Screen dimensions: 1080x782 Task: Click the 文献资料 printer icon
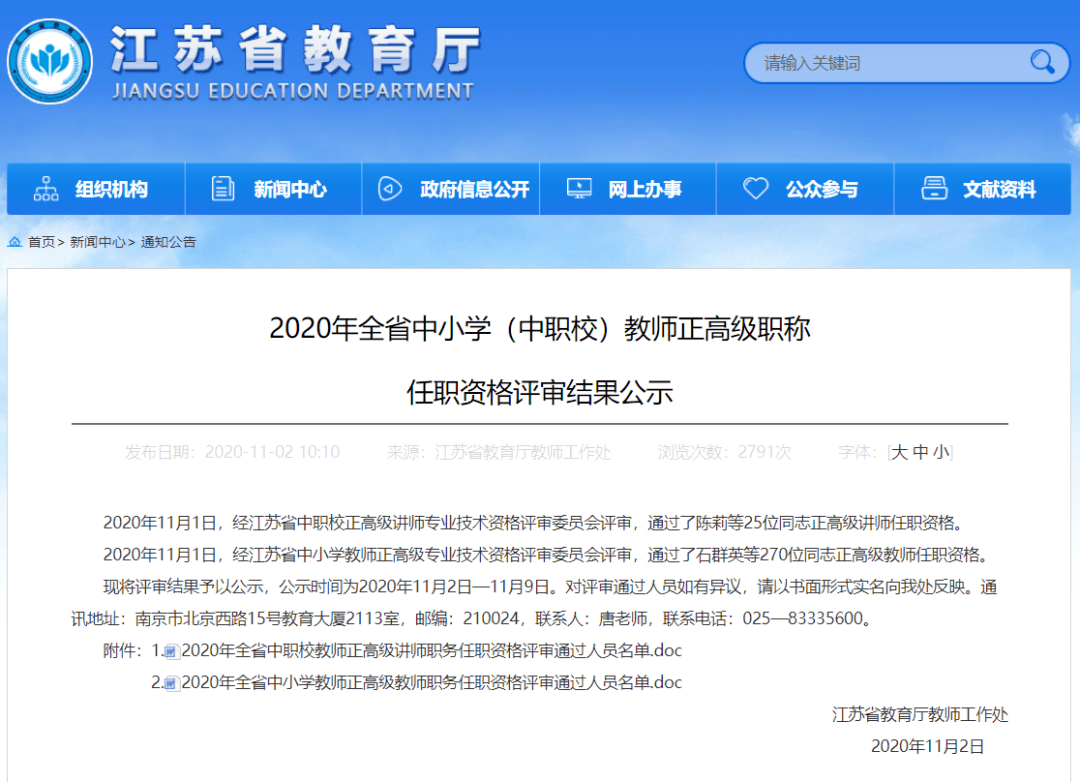[x=934, y=189]
